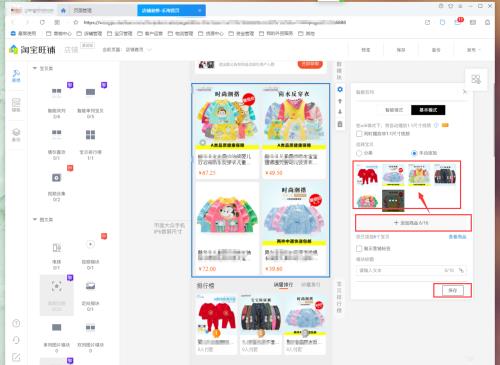Screen dimensions: 500x365
Task: Select the red clothing set thumbnail in panel
Action: pos(367,174)
